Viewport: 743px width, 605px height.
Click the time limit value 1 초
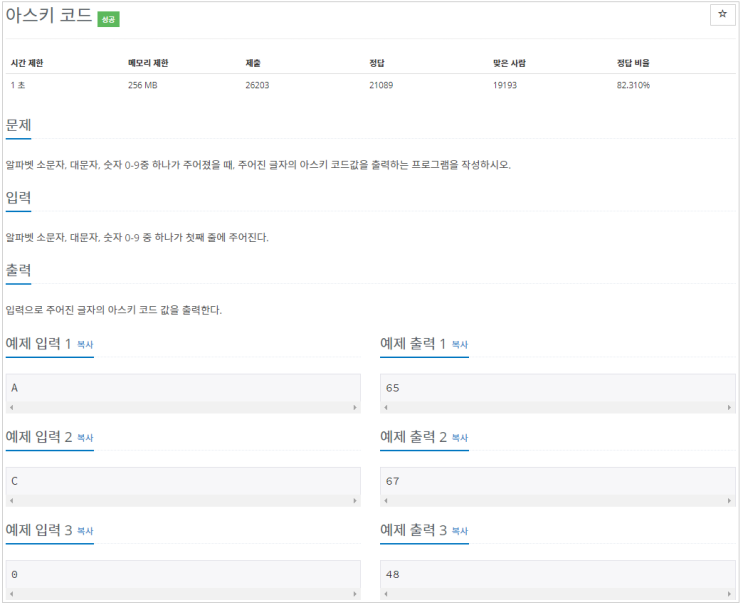18,85
